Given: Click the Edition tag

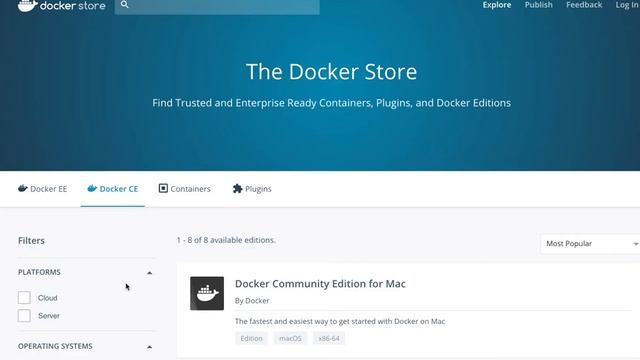Looking at the screenshot, I should (251, 338).
